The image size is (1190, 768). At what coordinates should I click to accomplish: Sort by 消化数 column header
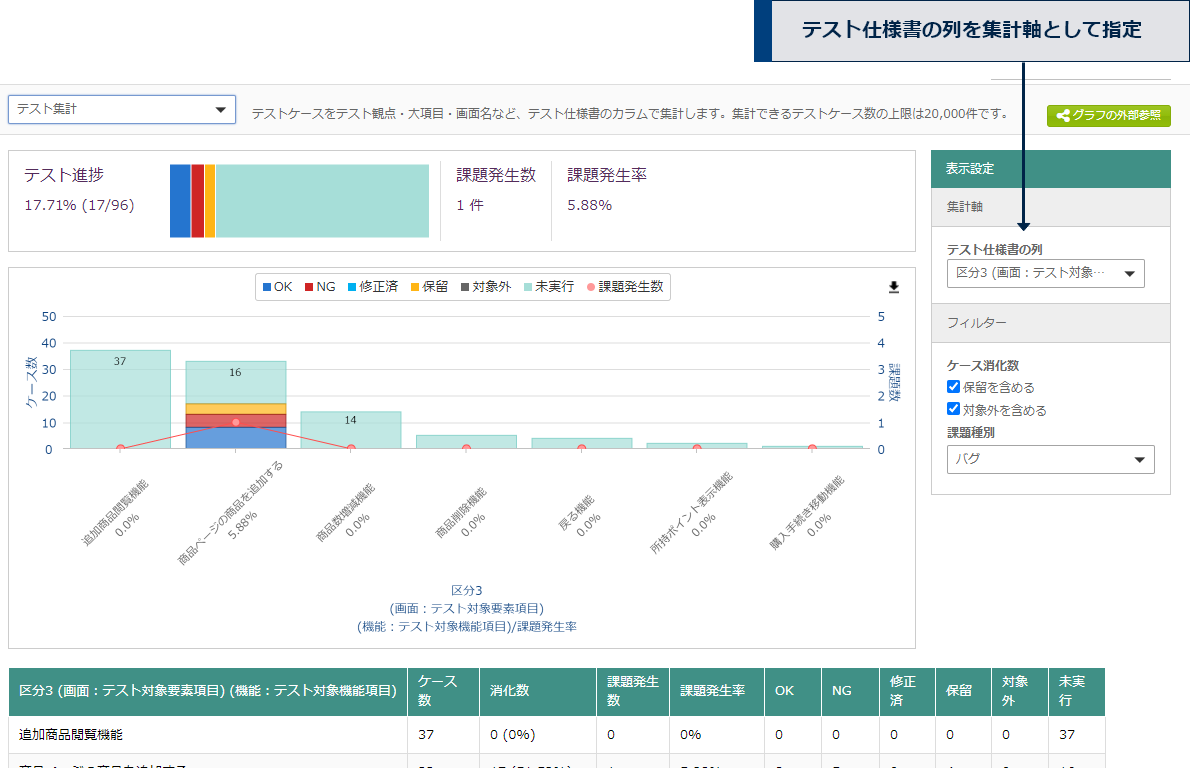(537, 691)
